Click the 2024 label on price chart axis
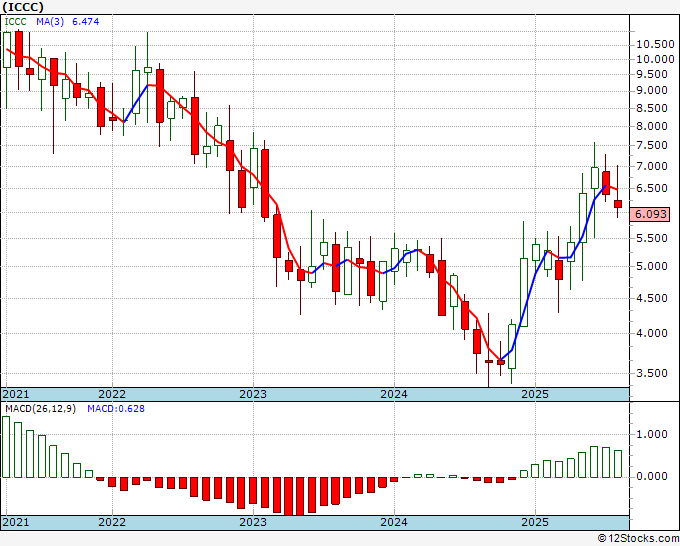Image resolution: width=680 pixels, height=546 pixels. [x=394, y=394]
